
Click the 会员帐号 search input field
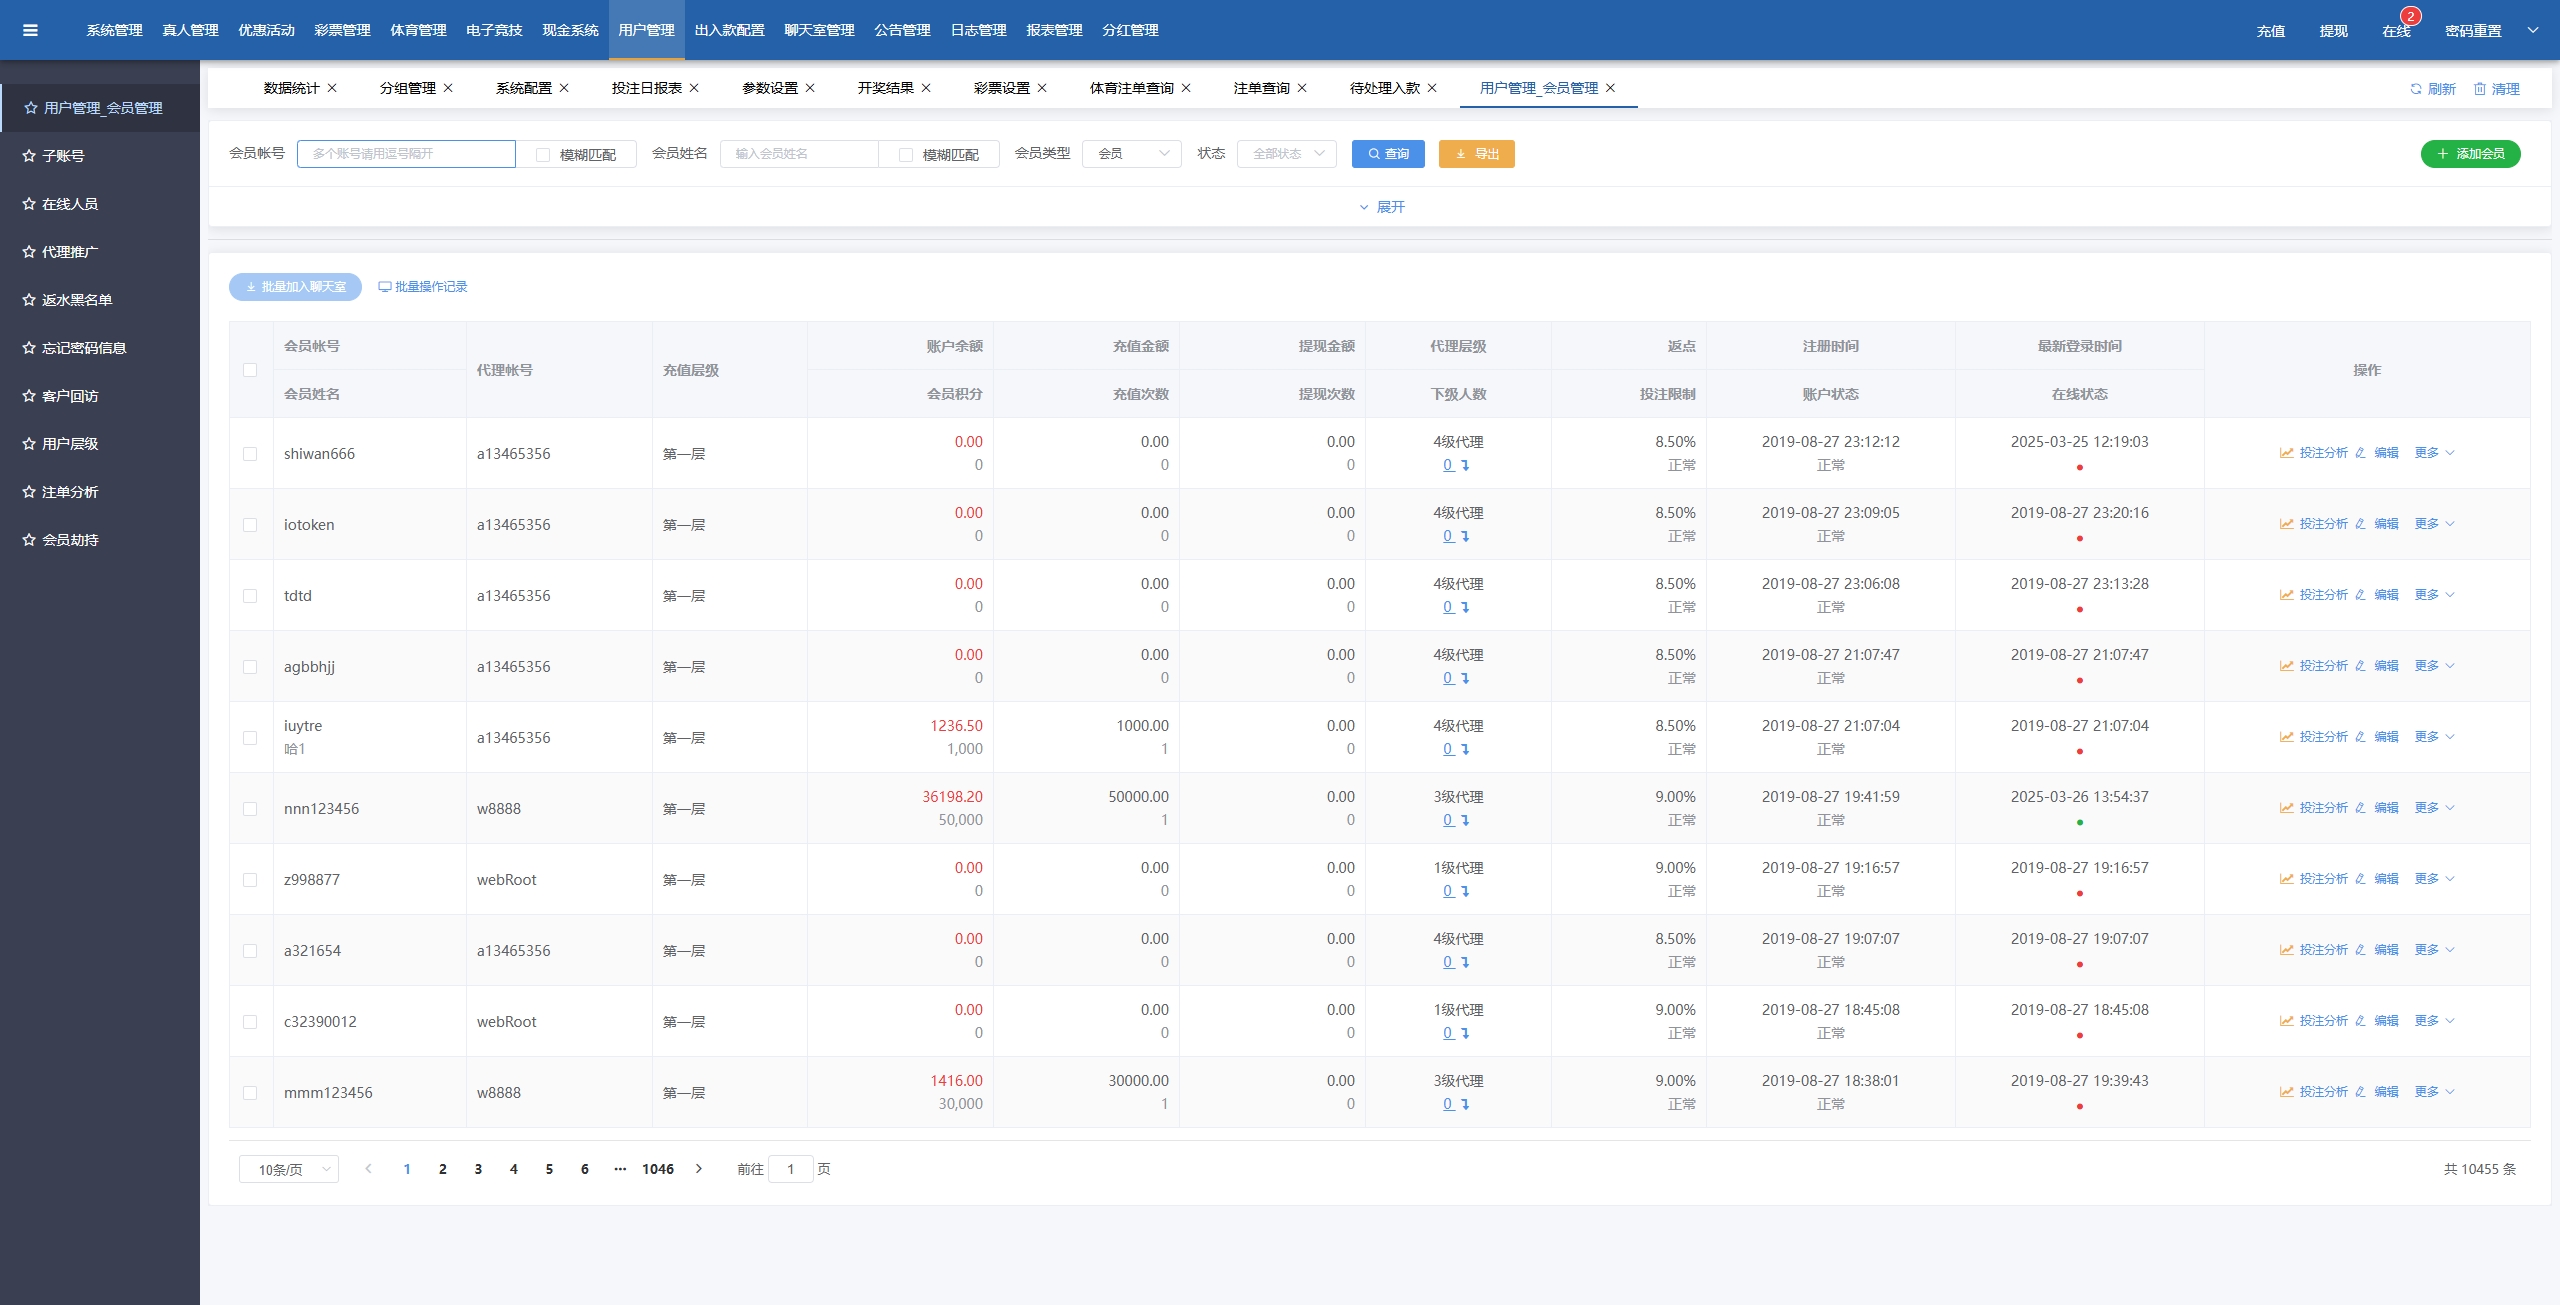point(406,154)
